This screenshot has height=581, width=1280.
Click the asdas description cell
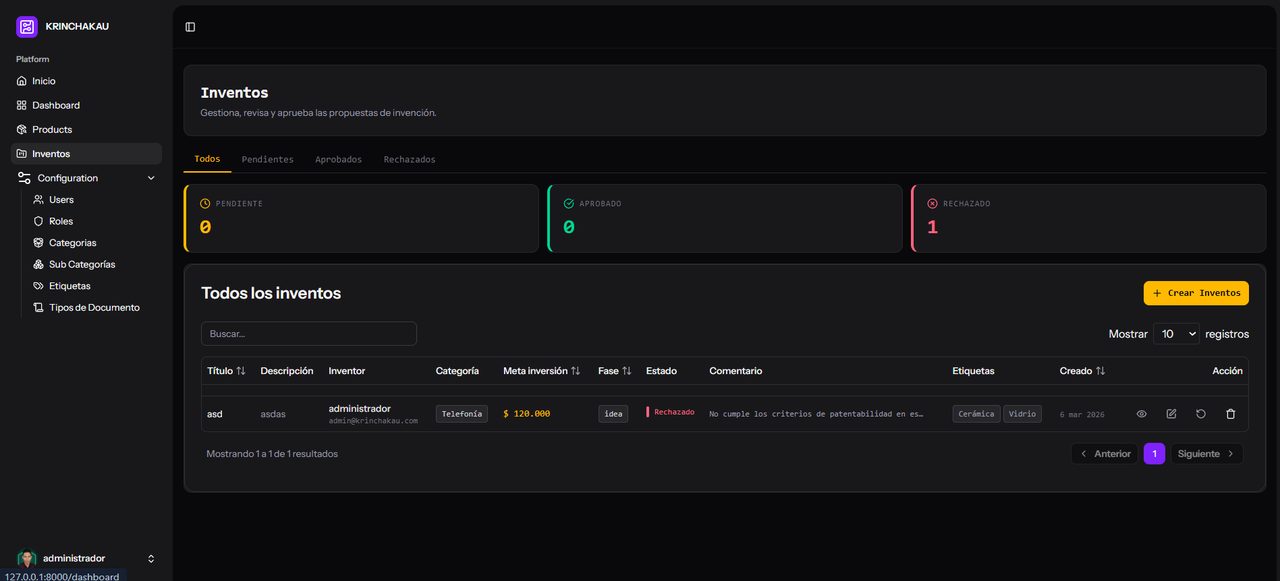273,414
